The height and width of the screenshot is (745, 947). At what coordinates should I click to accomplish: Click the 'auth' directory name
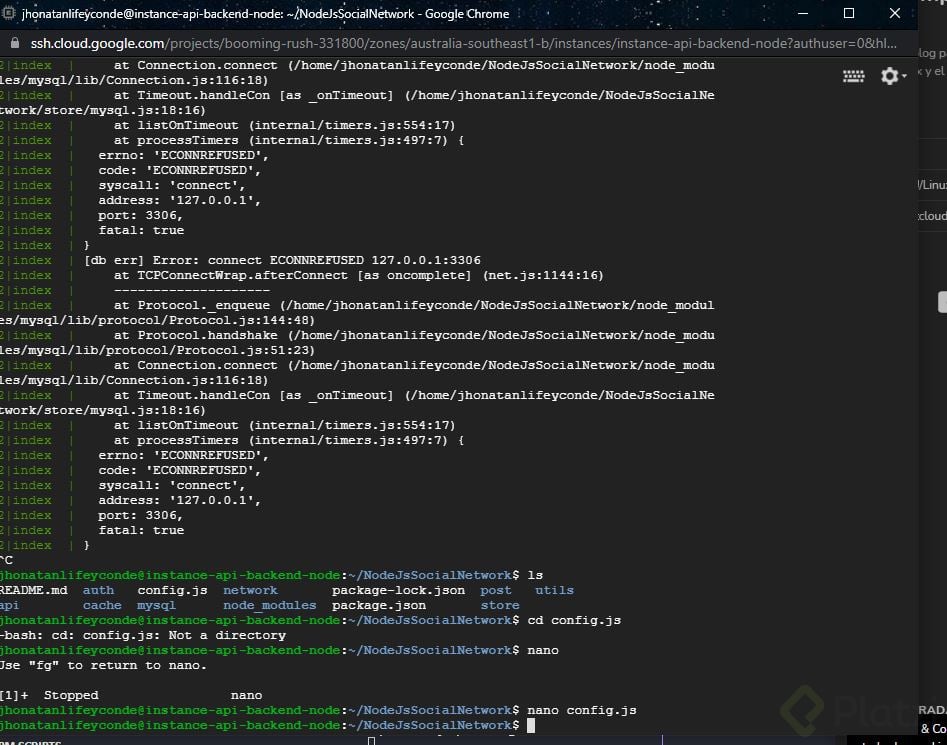98,590
